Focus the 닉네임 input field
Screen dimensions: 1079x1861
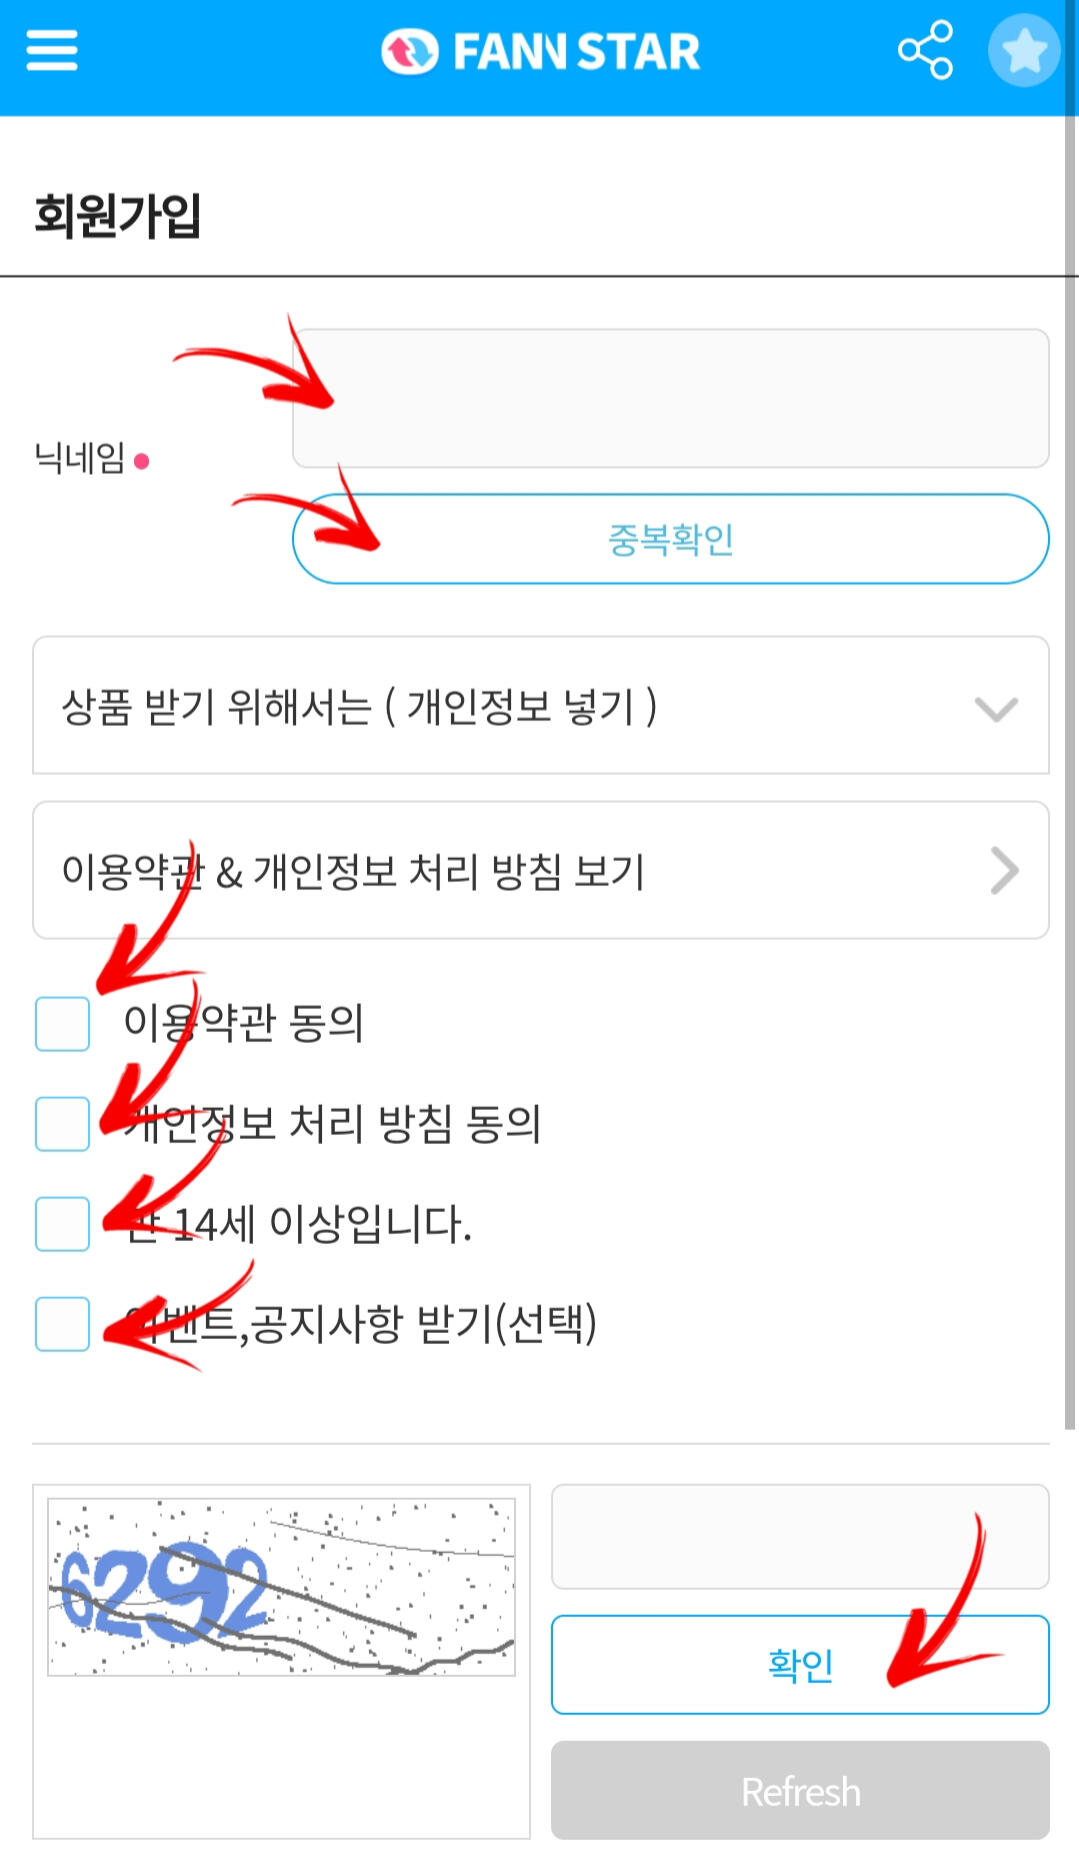click(670, 398)
